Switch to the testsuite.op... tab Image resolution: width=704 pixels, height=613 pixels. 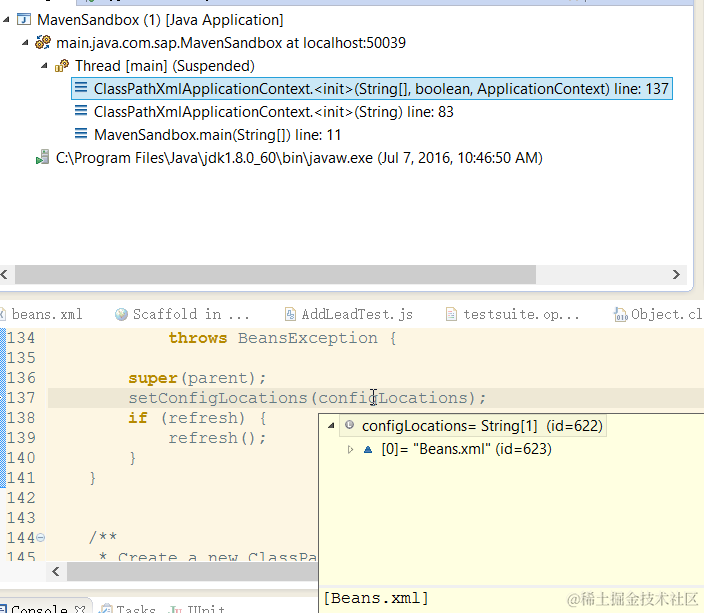tap(512, 314)
